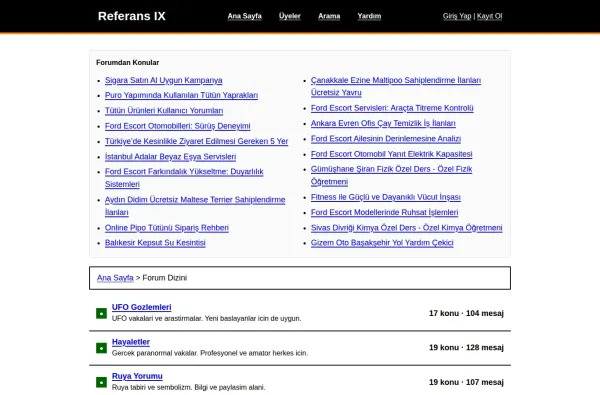Click the Ruya tabiri ve sembolizm description
Screen dimensions: 600x395
188,387
